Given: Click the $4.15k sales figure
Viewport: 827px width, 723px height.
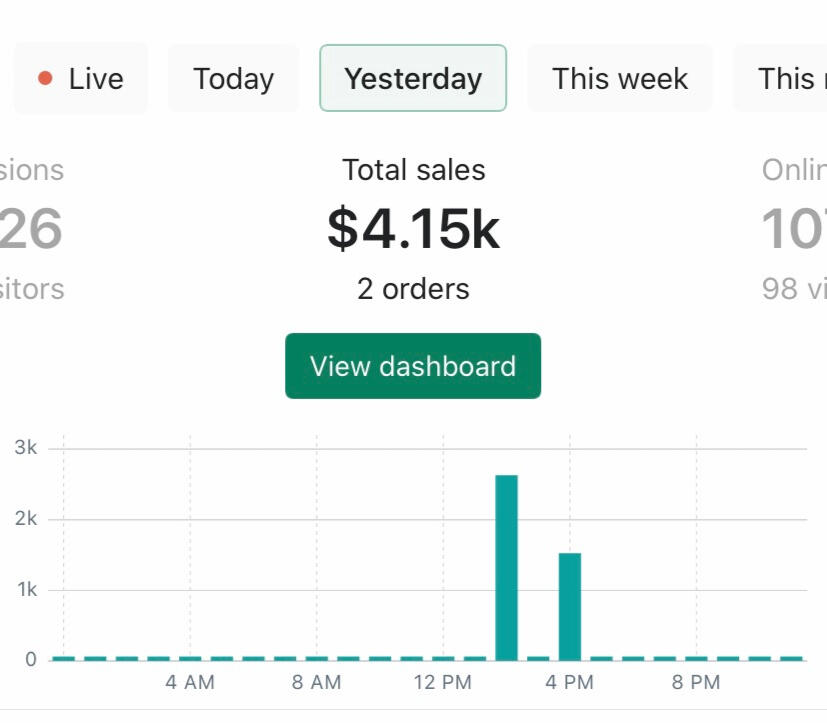Looking at the screenshot, I should tap(413, 229).
